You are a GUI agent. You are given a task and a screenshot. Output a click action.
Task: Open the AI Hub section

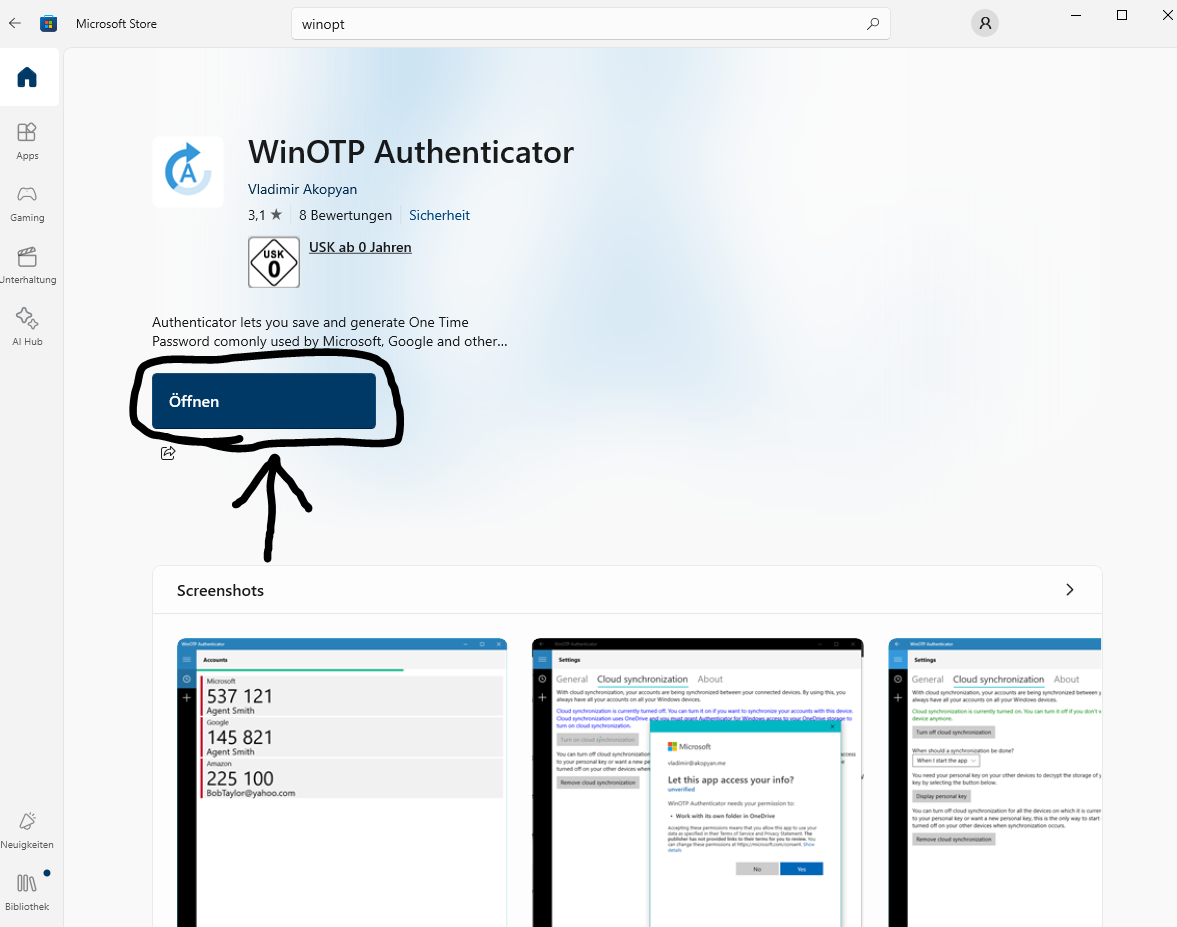[x=27, y=327]
